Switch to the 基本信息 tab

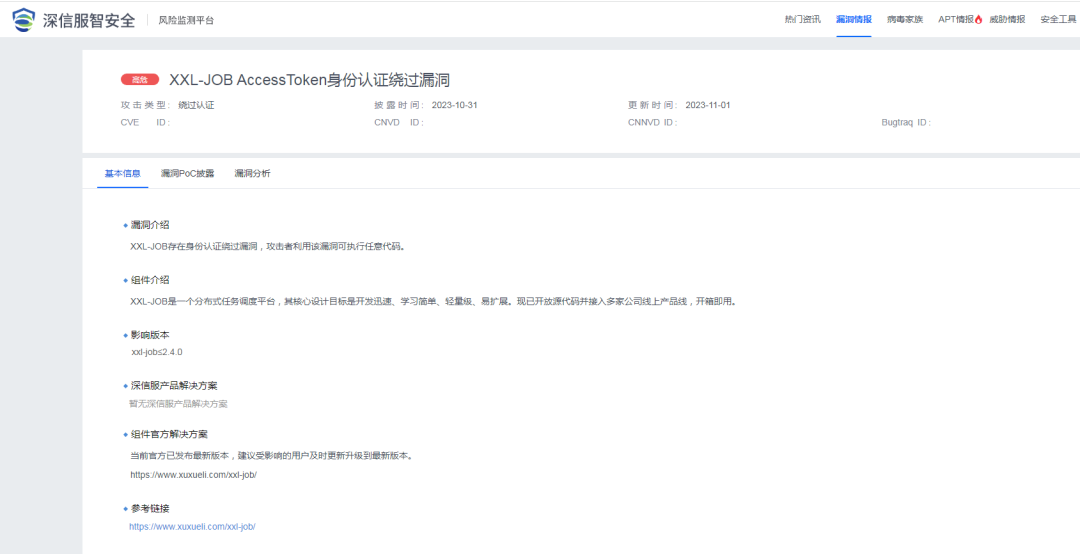tap(123, 174)
